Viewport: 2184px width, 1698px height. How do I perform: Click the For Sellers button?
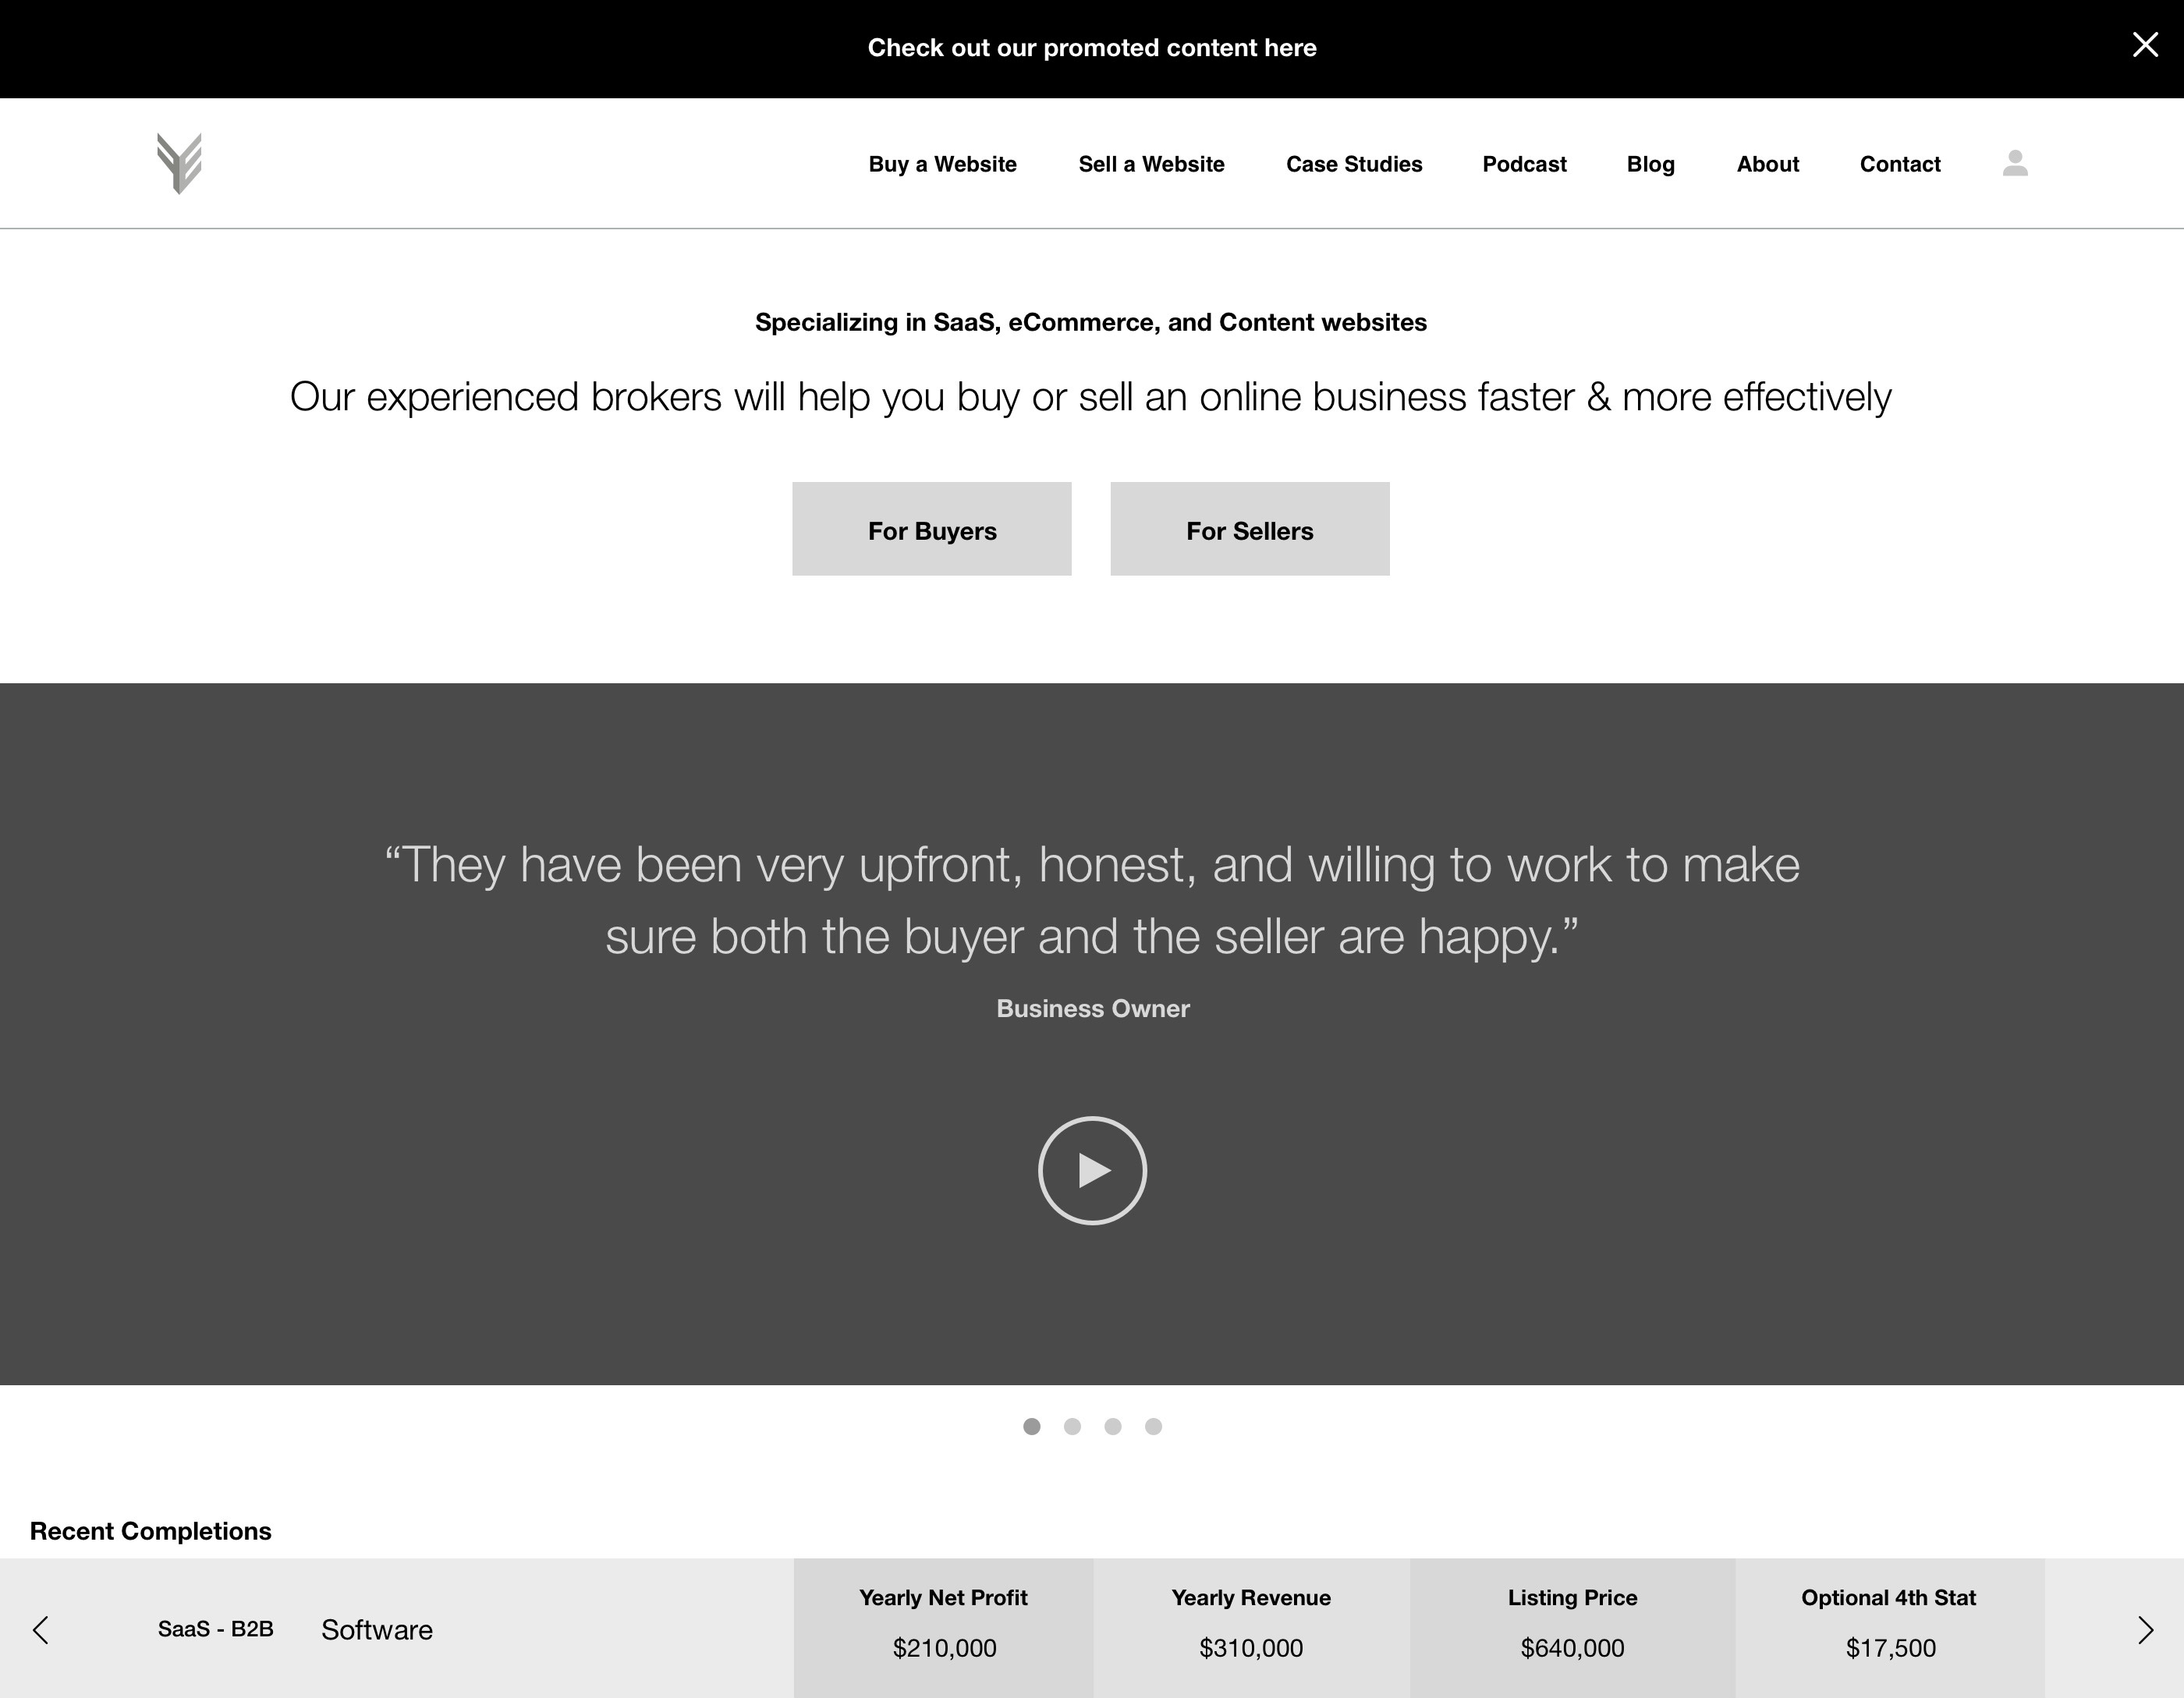pos(1250,528)
